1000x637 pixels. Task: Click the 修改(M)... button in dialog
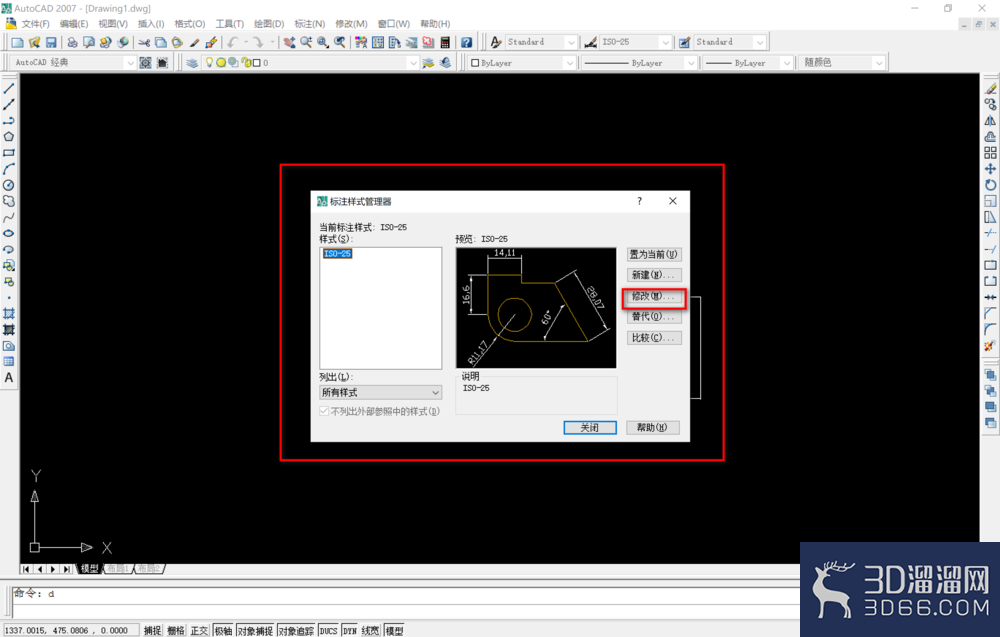(654, 297)
